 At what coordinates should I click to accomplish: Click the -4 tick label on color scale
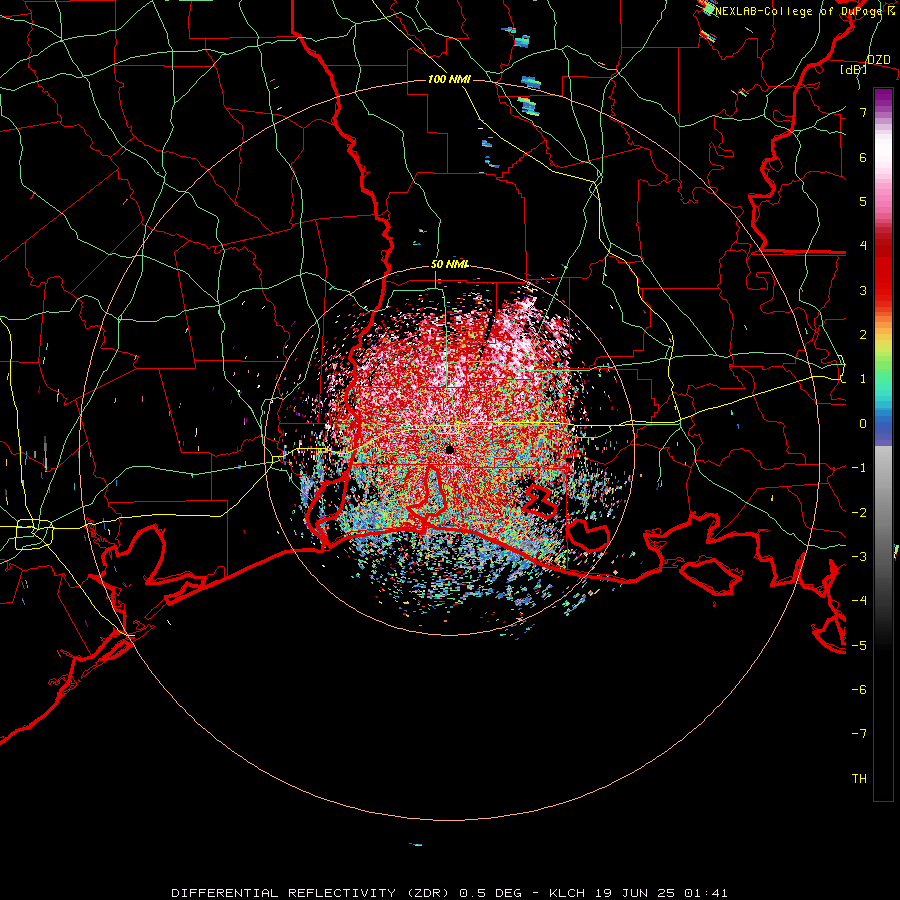[x=859, y=601]
